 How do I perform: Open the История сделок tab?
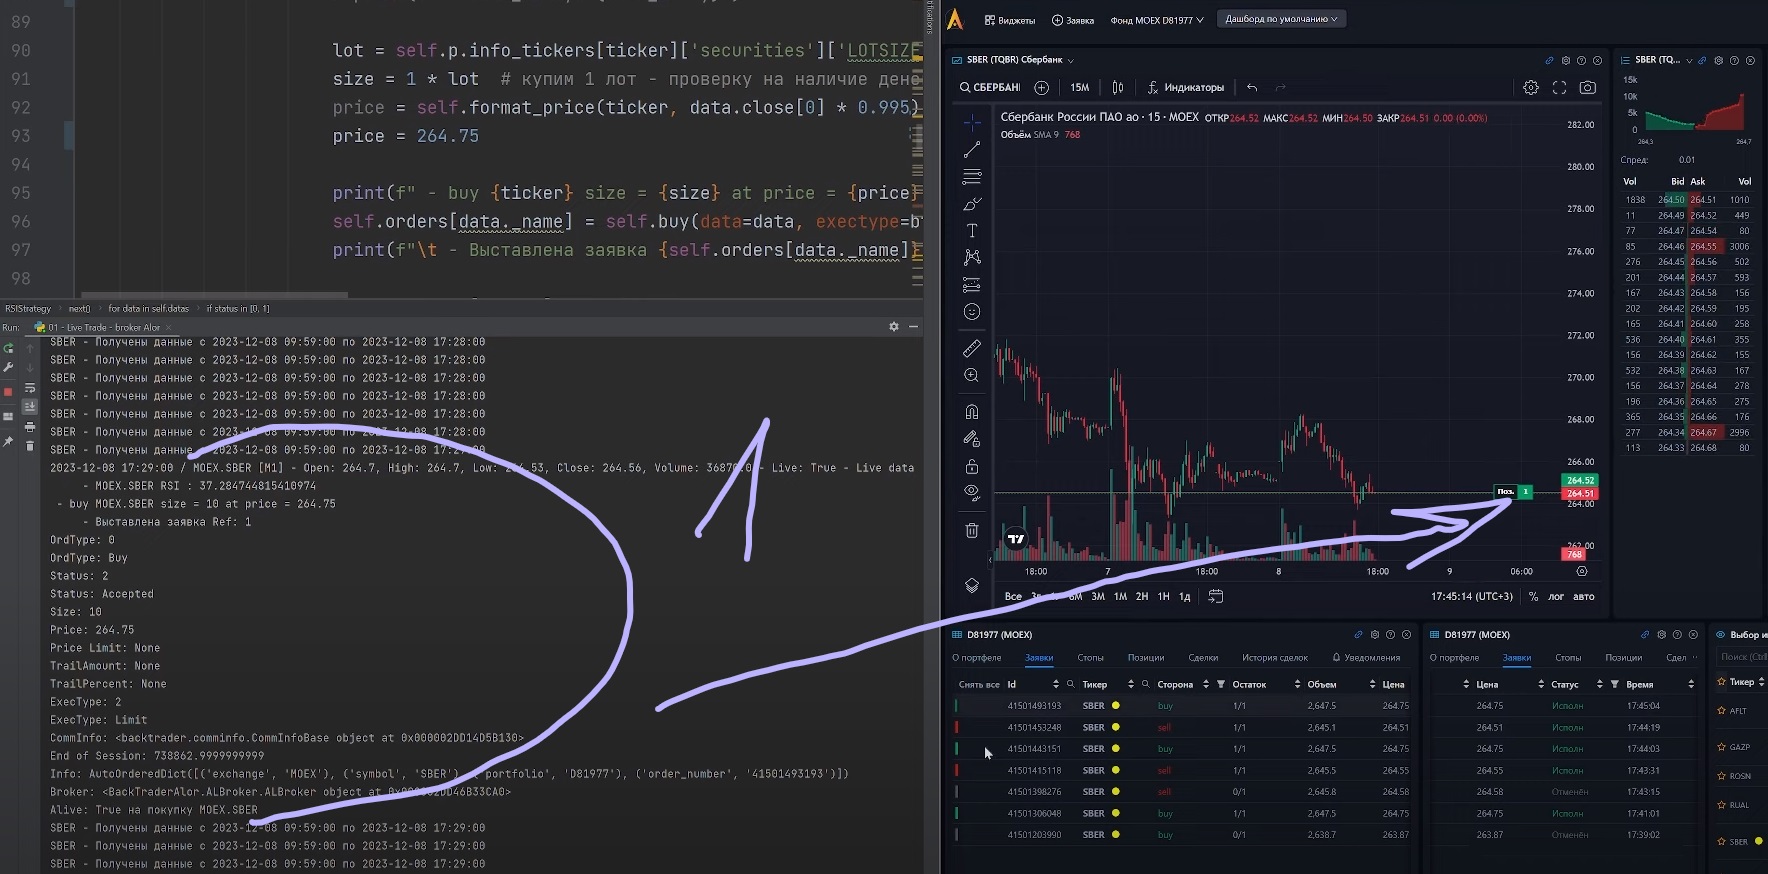click(x=1275, y=658)
